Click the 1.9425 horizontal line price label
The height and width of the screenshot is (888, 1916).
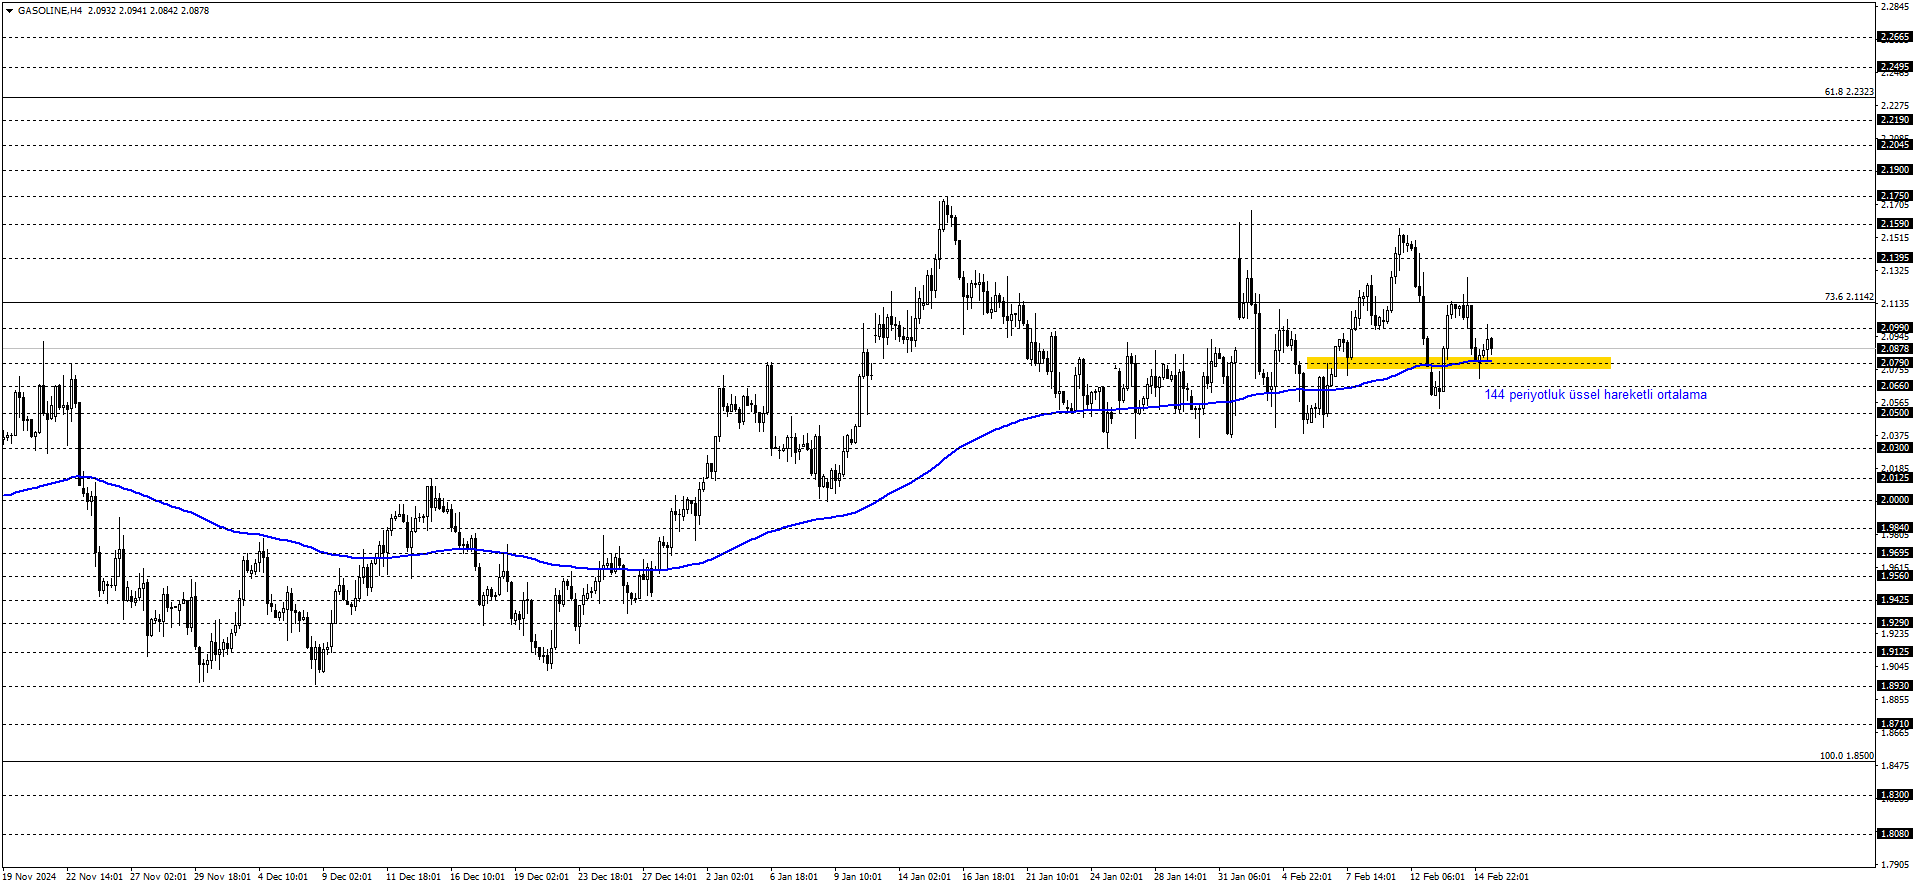pyautogui.click(x=1895, y=600)
